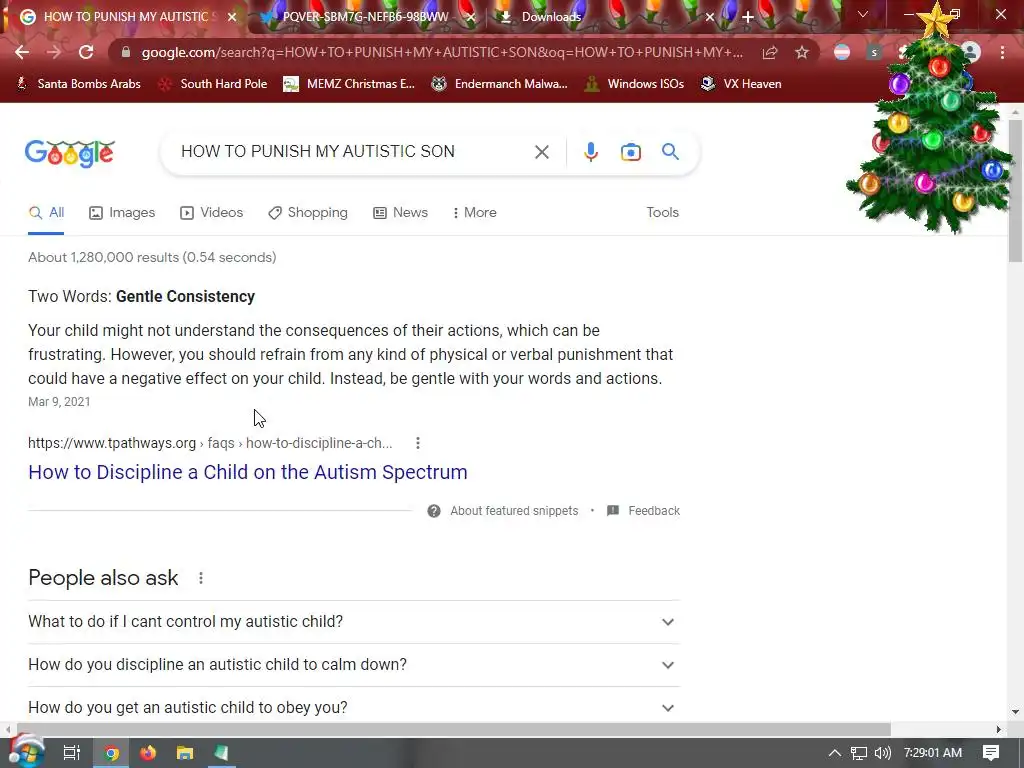Open the Chrome three-dot menu

click(1002, 52)
